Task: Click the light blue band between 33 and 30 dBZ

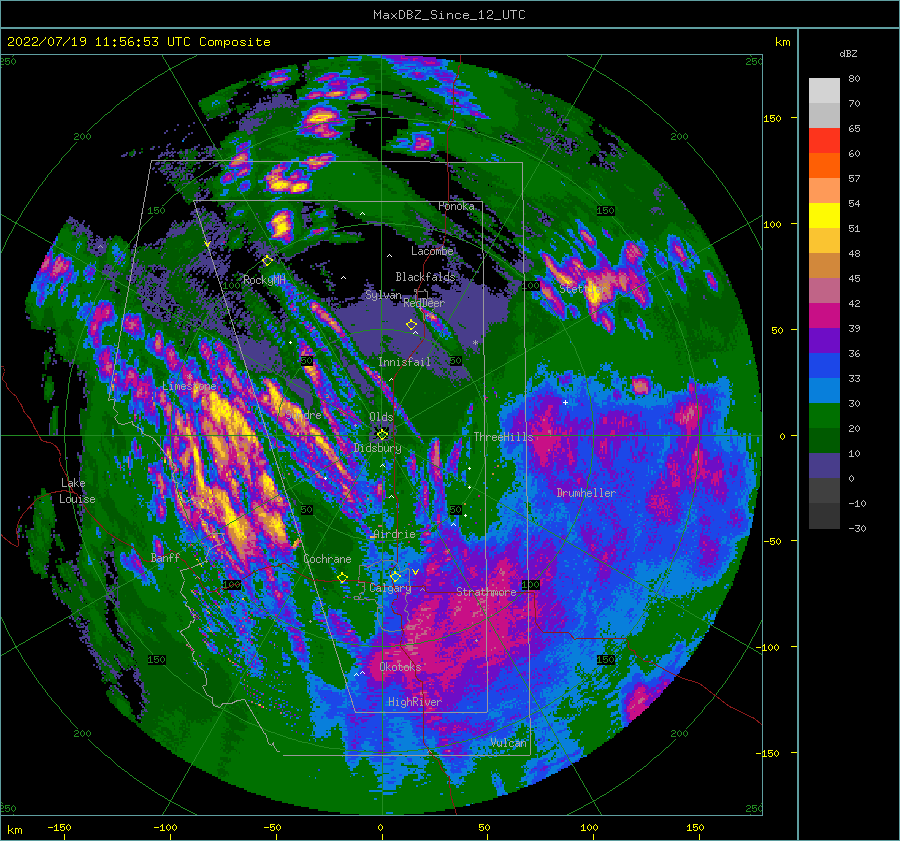Action: (x=824, y=391)
